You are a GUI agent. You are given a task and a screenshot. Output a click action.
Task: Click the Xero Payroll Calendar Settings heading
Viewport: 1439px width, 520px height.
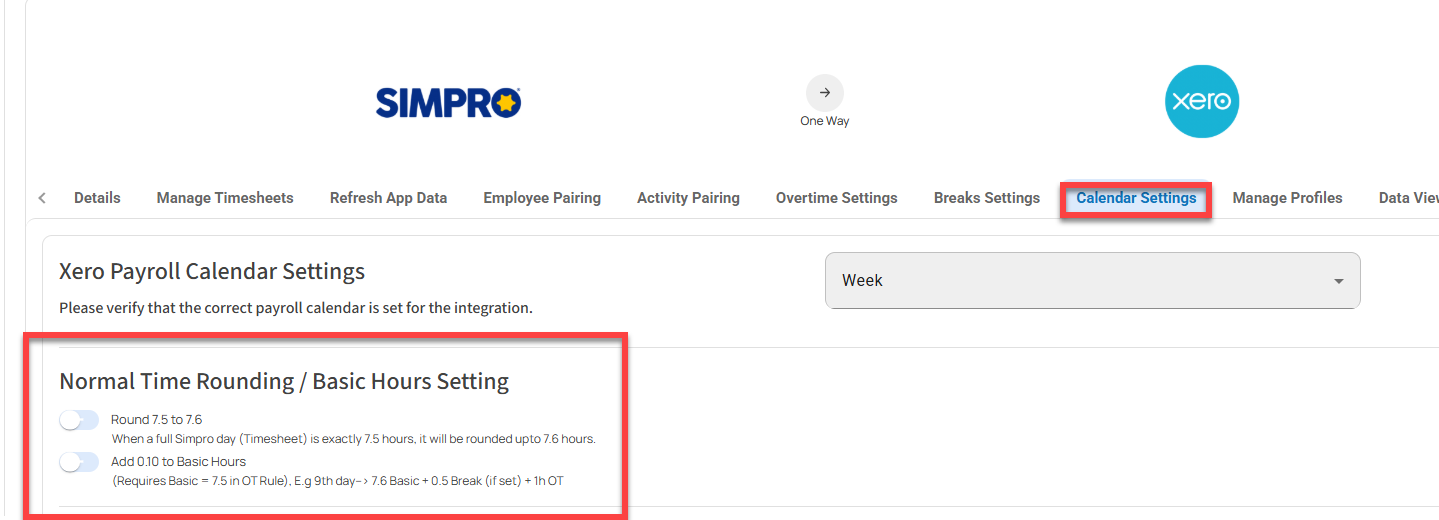[x=212, y=271]
